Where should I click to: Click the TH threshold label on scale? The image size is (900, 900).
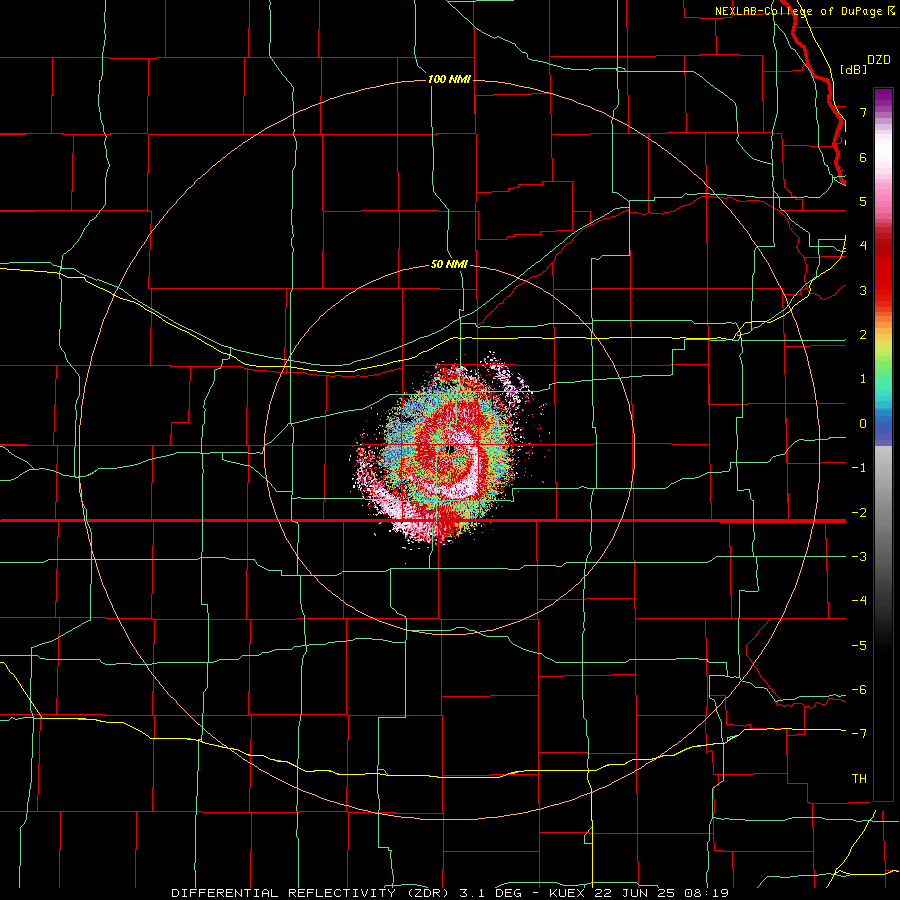pos(859,778)
